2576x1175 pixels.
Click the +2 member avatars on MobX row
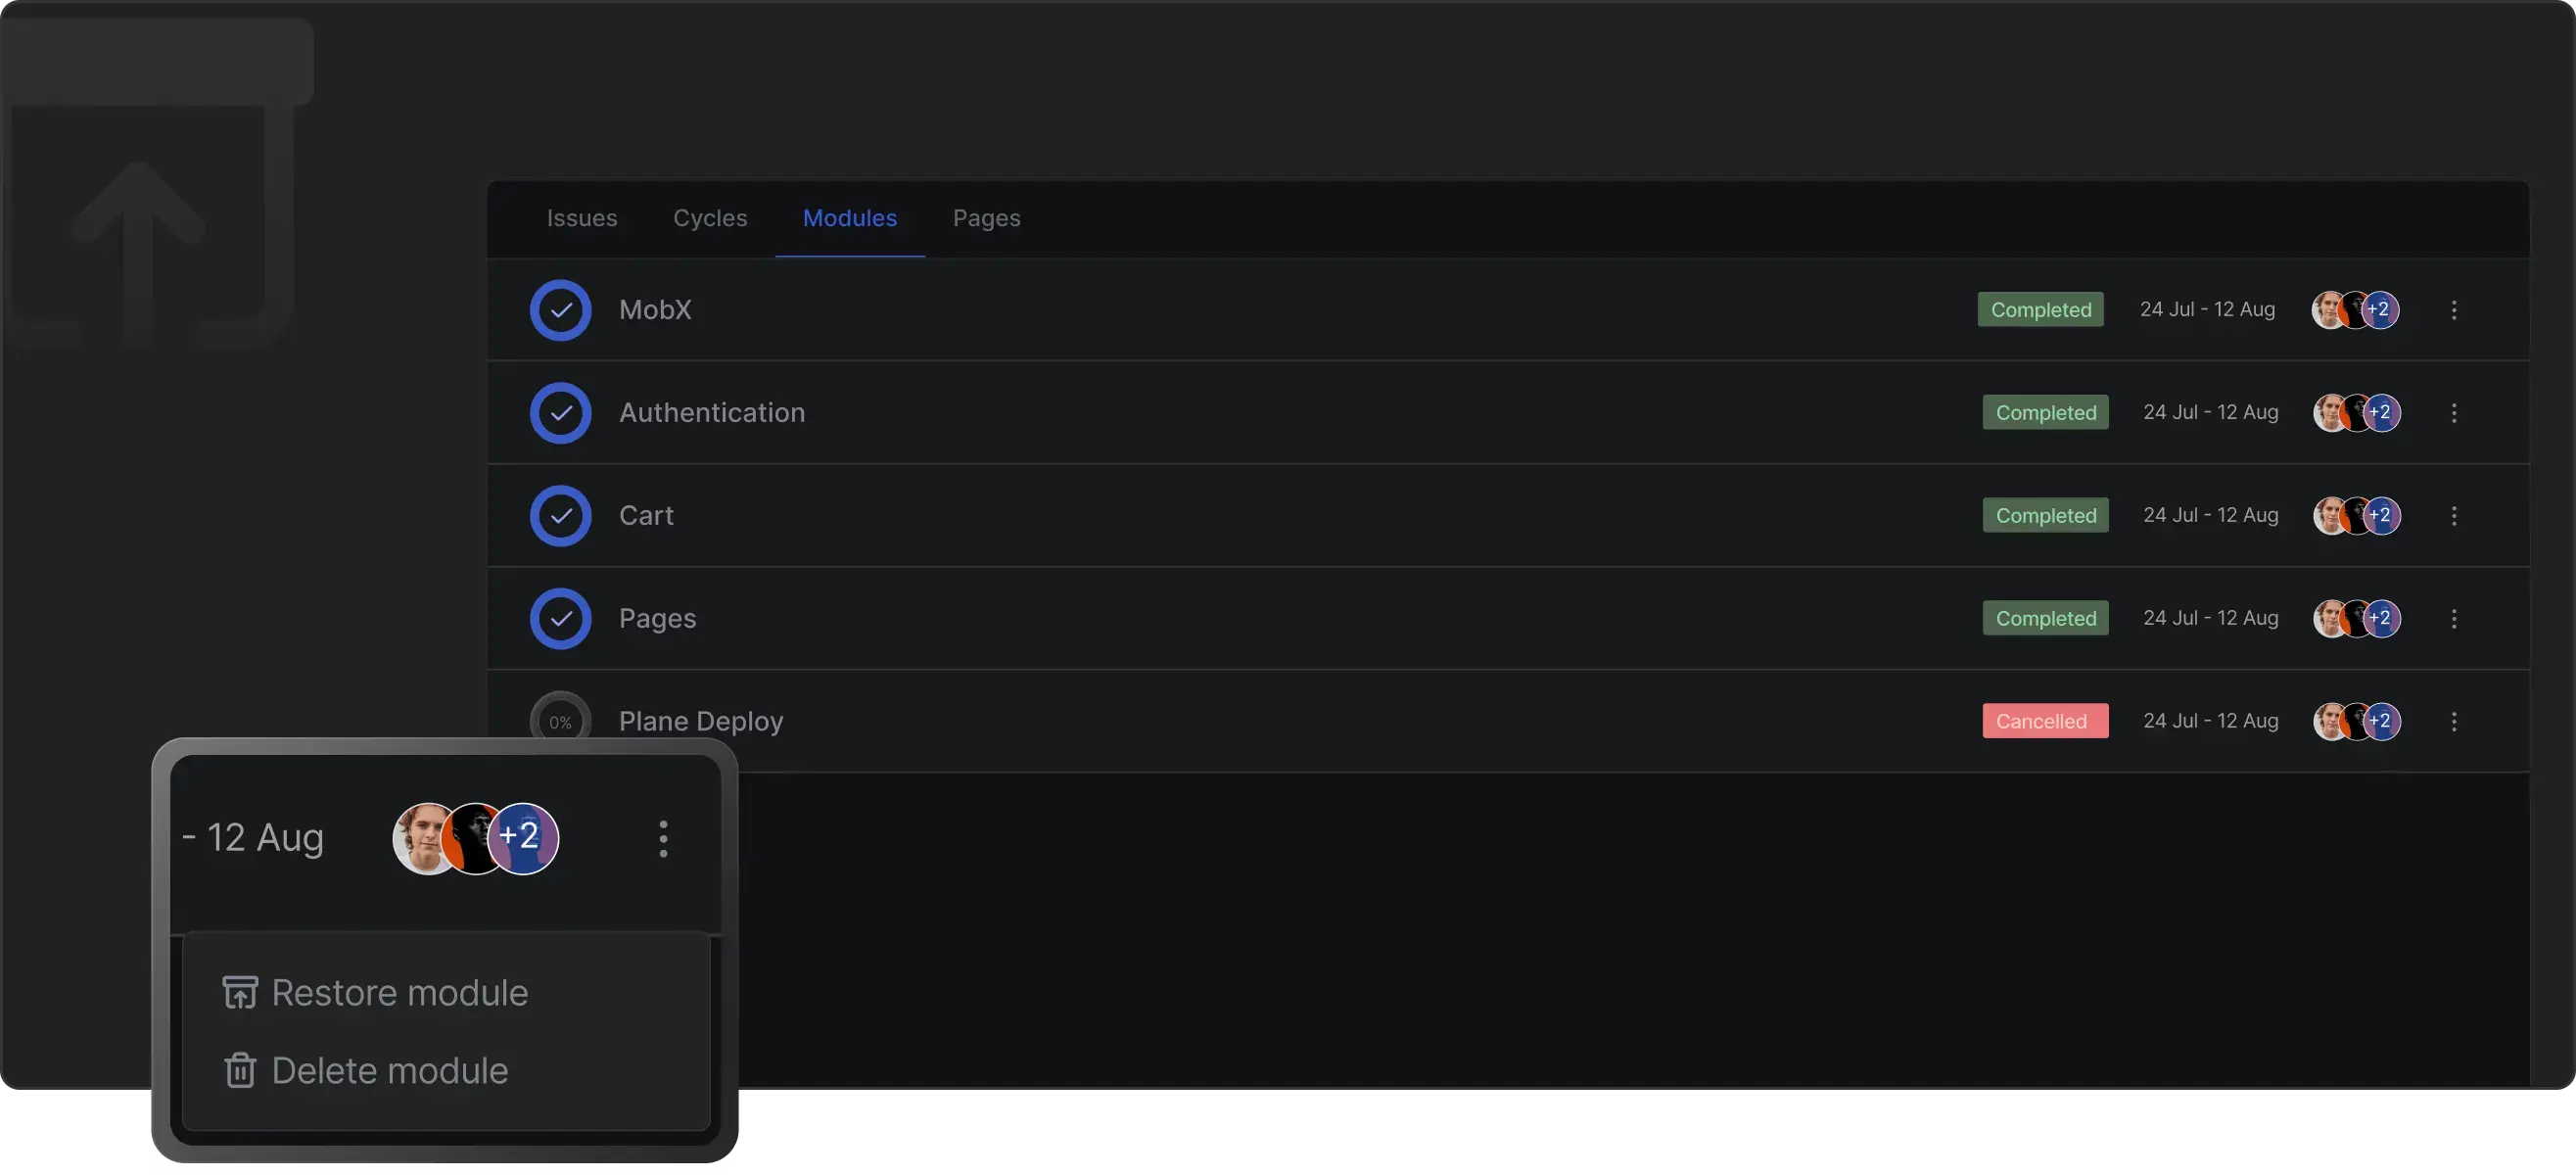[2379, 310]
